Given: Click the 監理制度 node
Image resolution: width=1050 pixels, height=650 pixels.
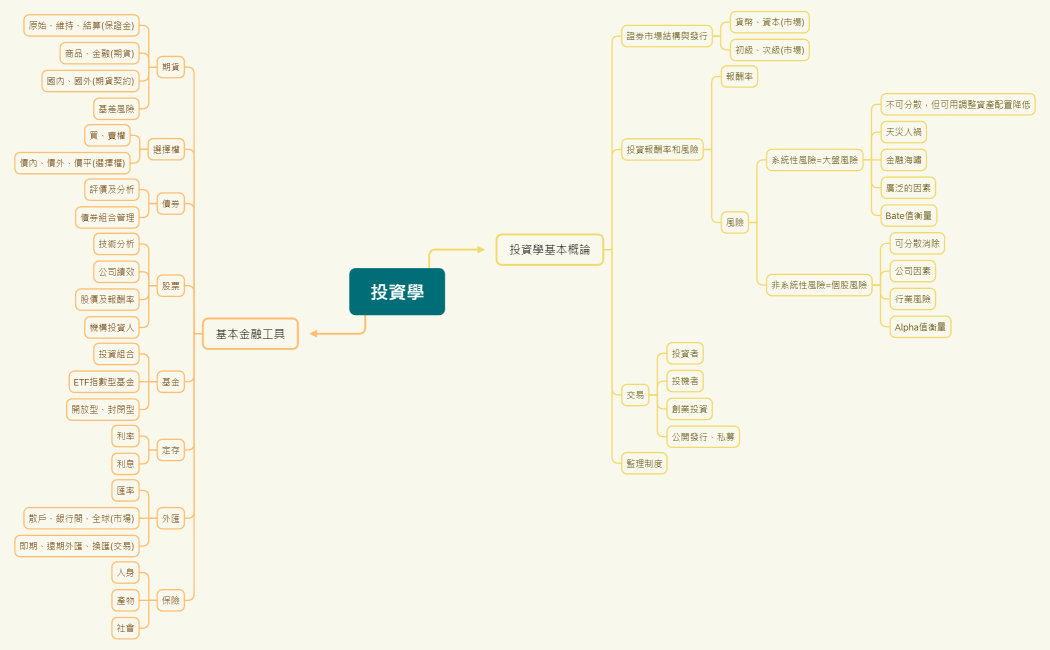Looking at the screenshot, I should click(643, 463).
